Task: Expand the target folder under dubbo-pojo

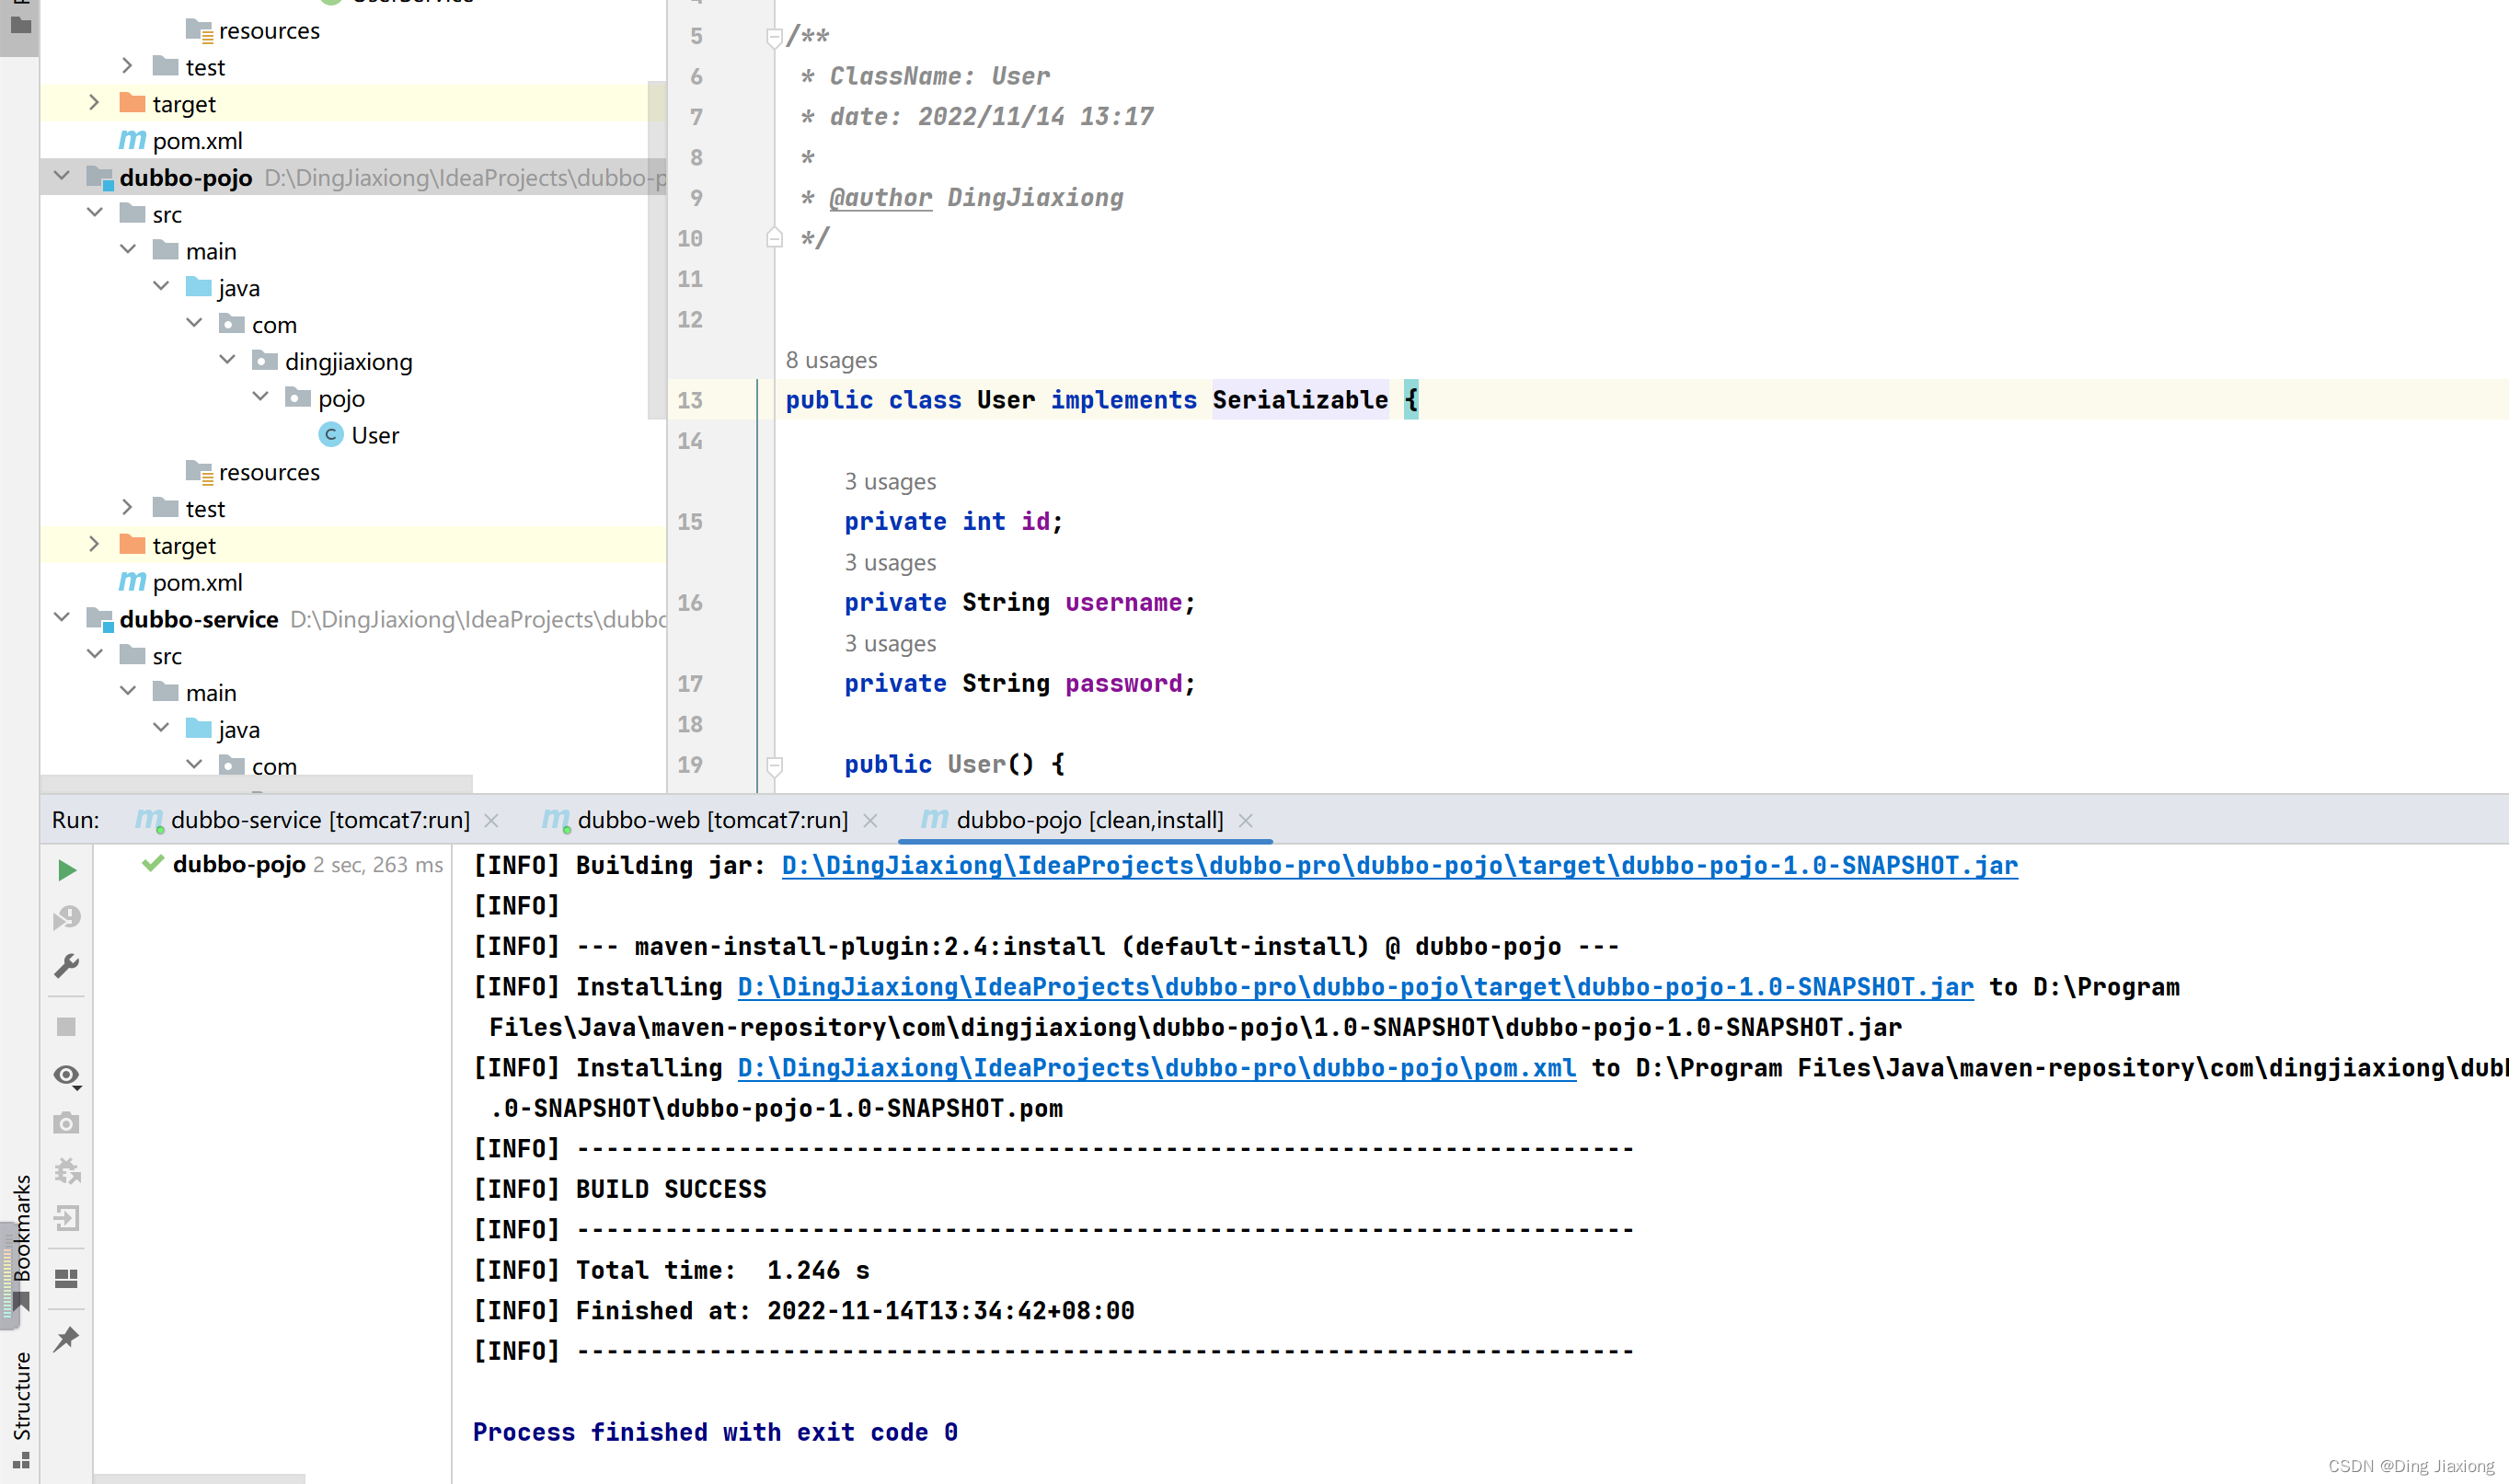Action: pyautogui.click(x=95, y=545)
